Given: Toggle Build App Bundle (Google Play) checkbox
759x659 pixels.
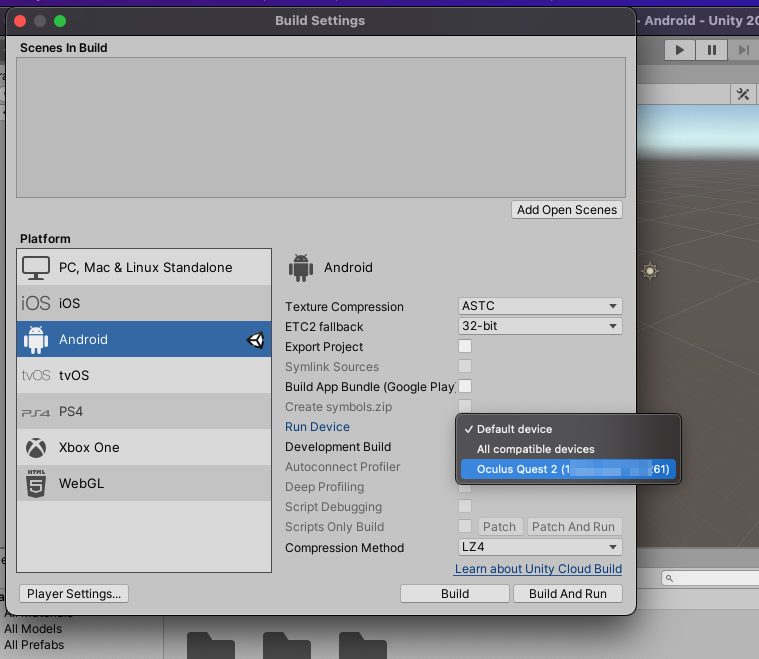Looking at the screenshot, I should point(465,386).
